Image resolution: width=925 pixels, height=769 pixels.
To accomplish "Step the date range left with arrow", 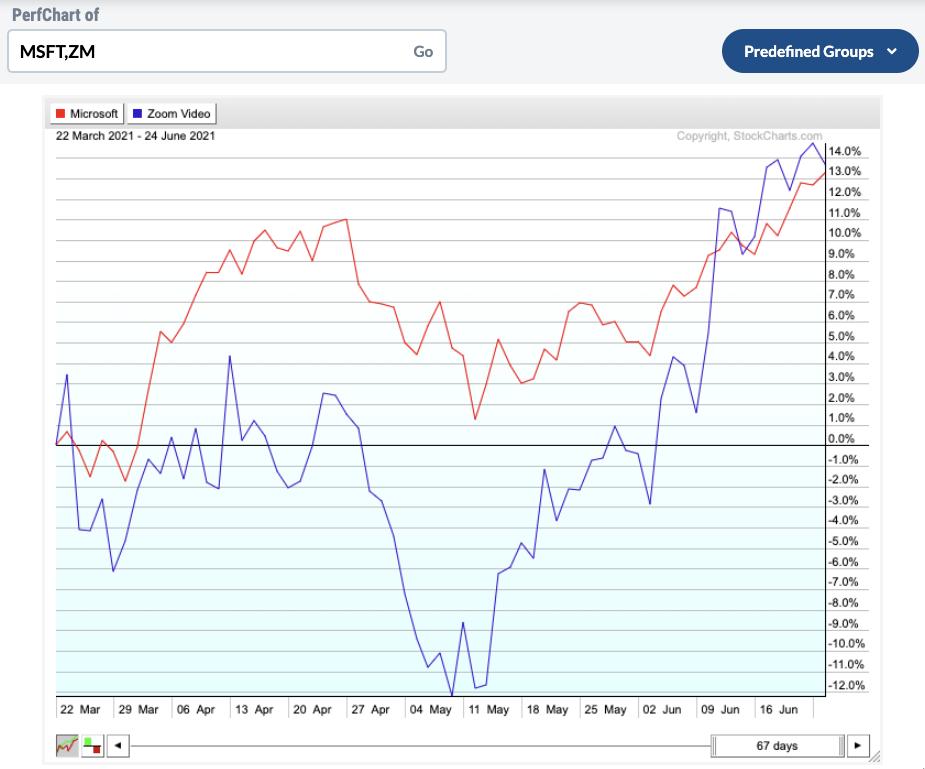I will click(118, 745).
